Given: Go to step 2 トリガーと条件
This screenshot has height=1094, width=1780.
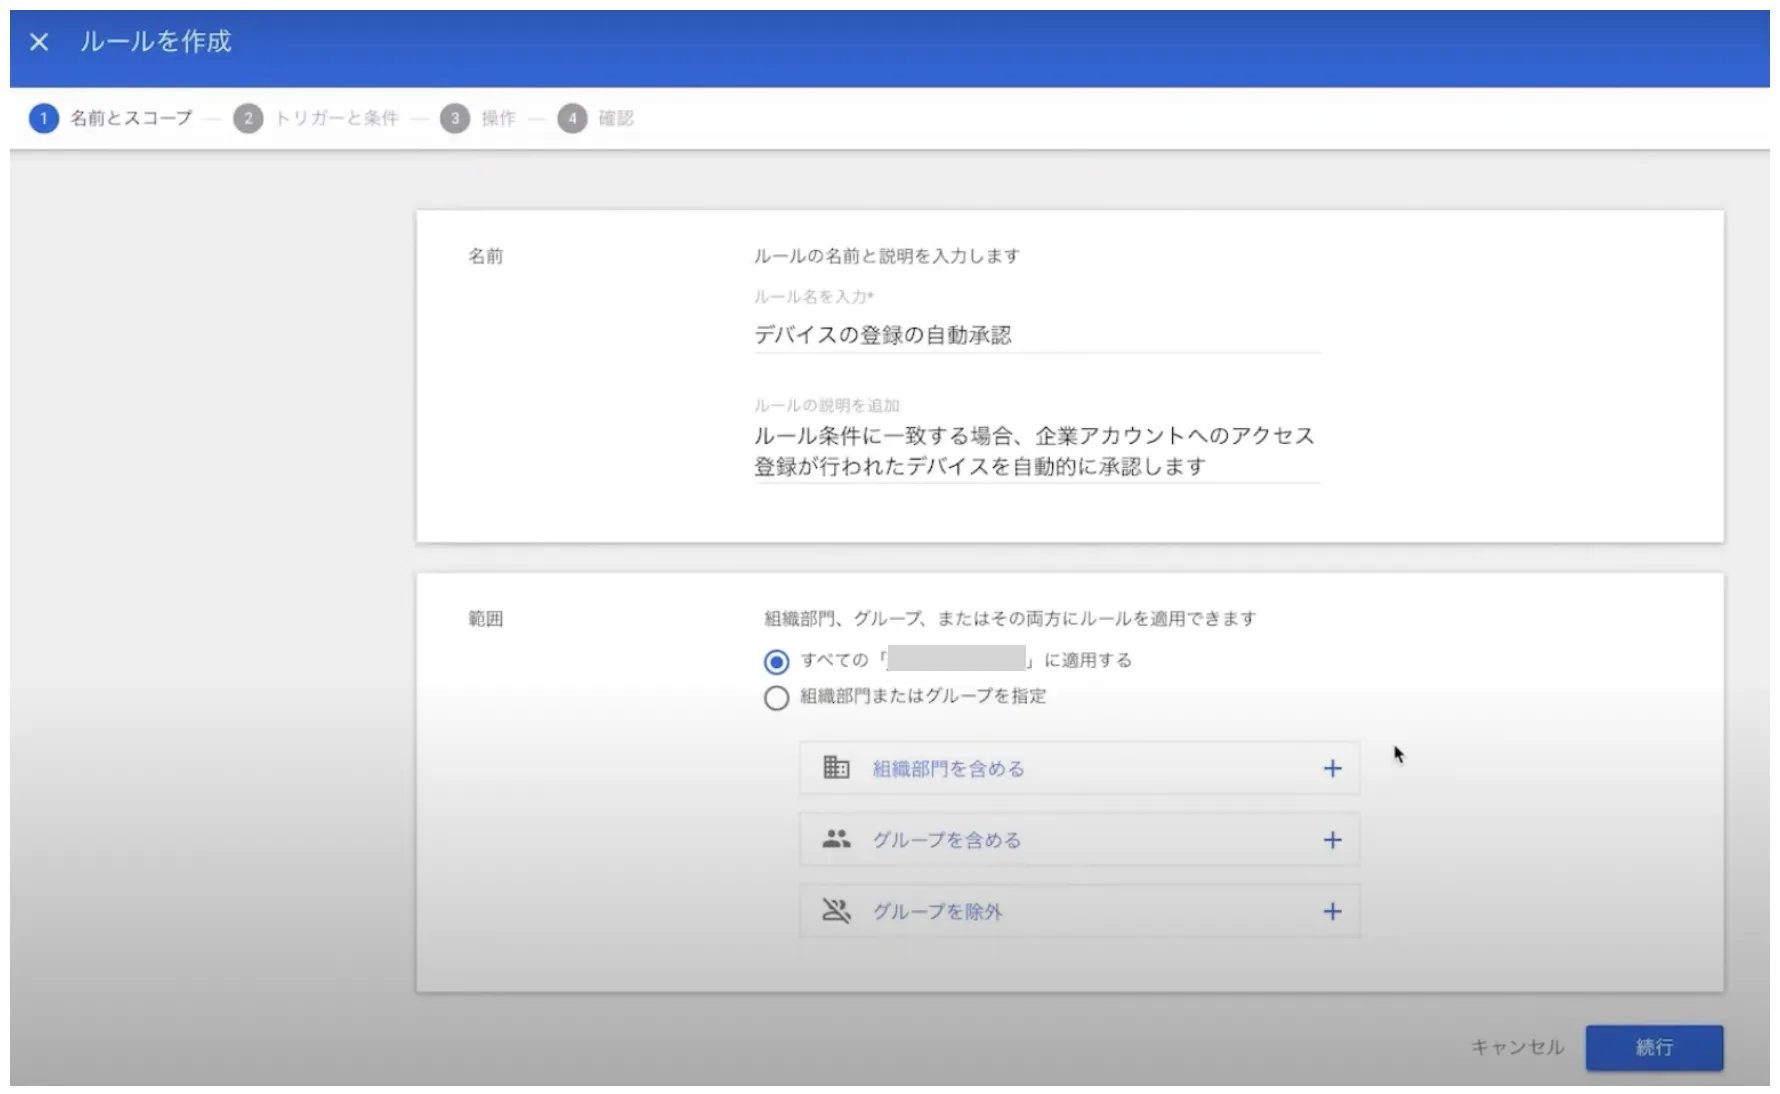Looking at the screenshot, I should pos(316,118).
